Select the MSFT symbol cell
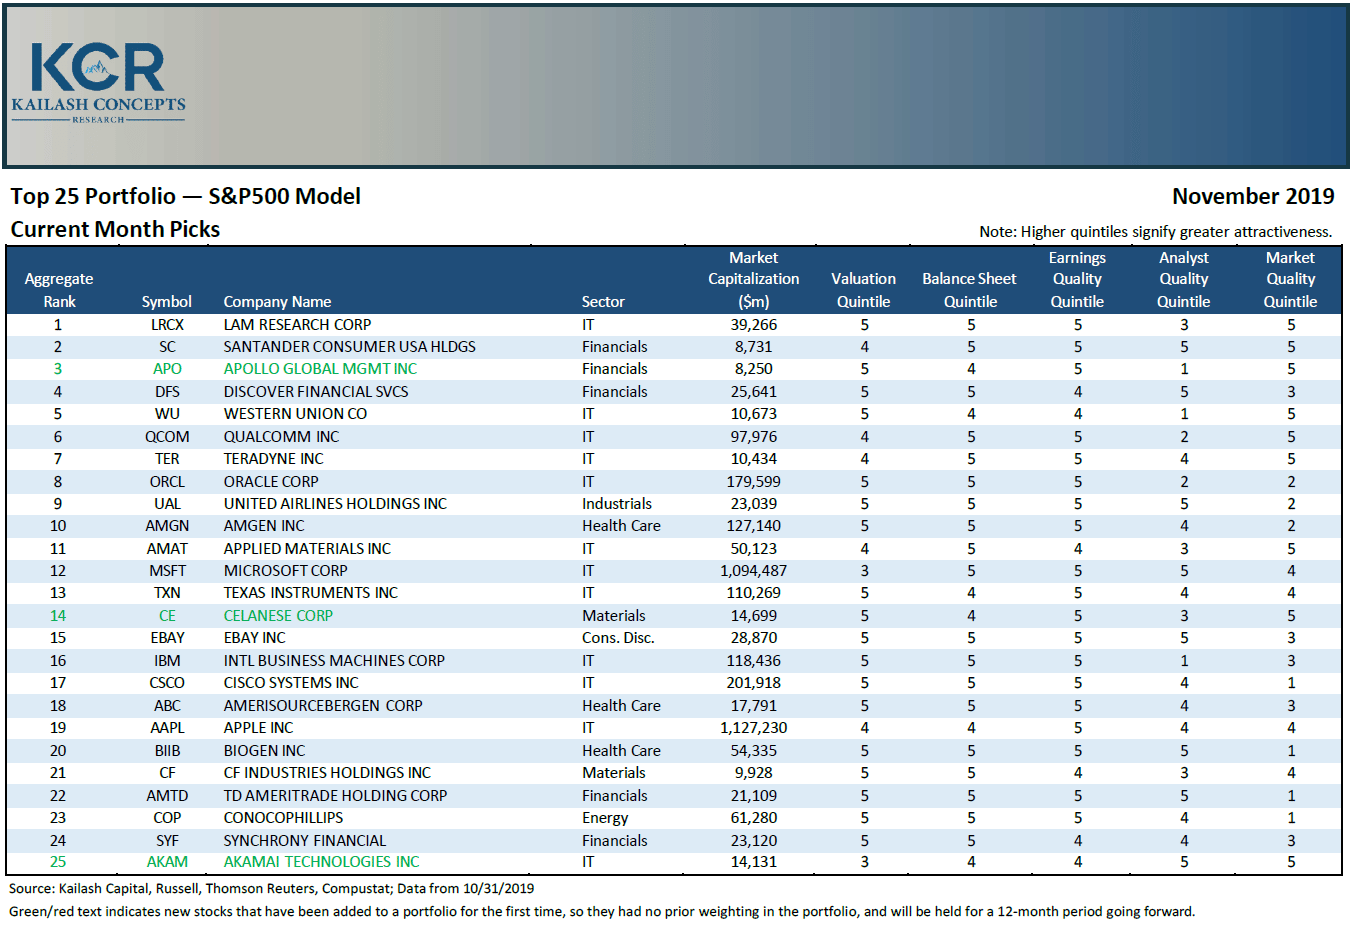This screenshot has height=929, width=1356. point(167,571)
